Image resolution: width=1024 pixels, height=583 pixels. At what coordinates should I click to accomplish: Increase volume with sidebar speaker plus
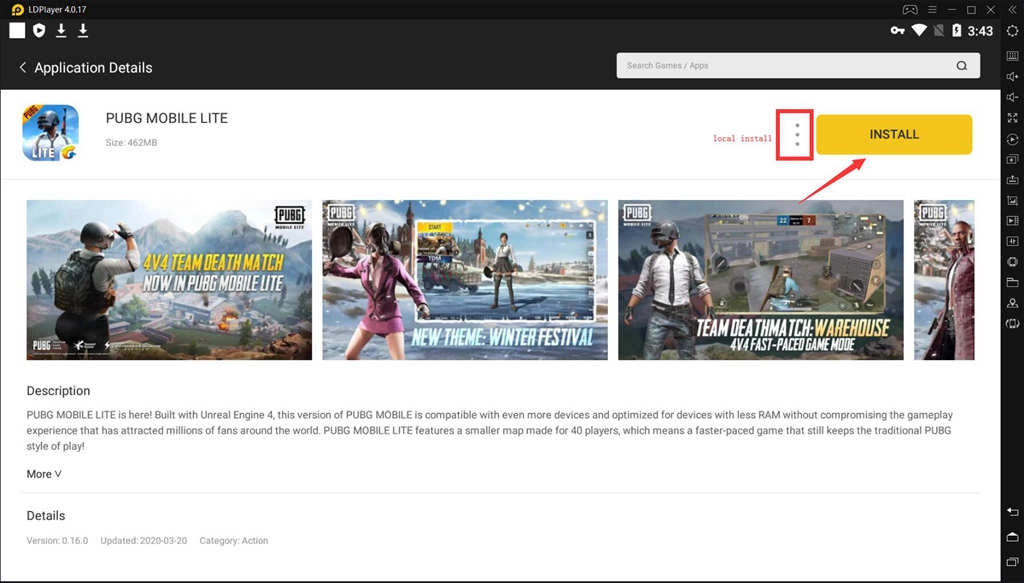click(1012, 76)
